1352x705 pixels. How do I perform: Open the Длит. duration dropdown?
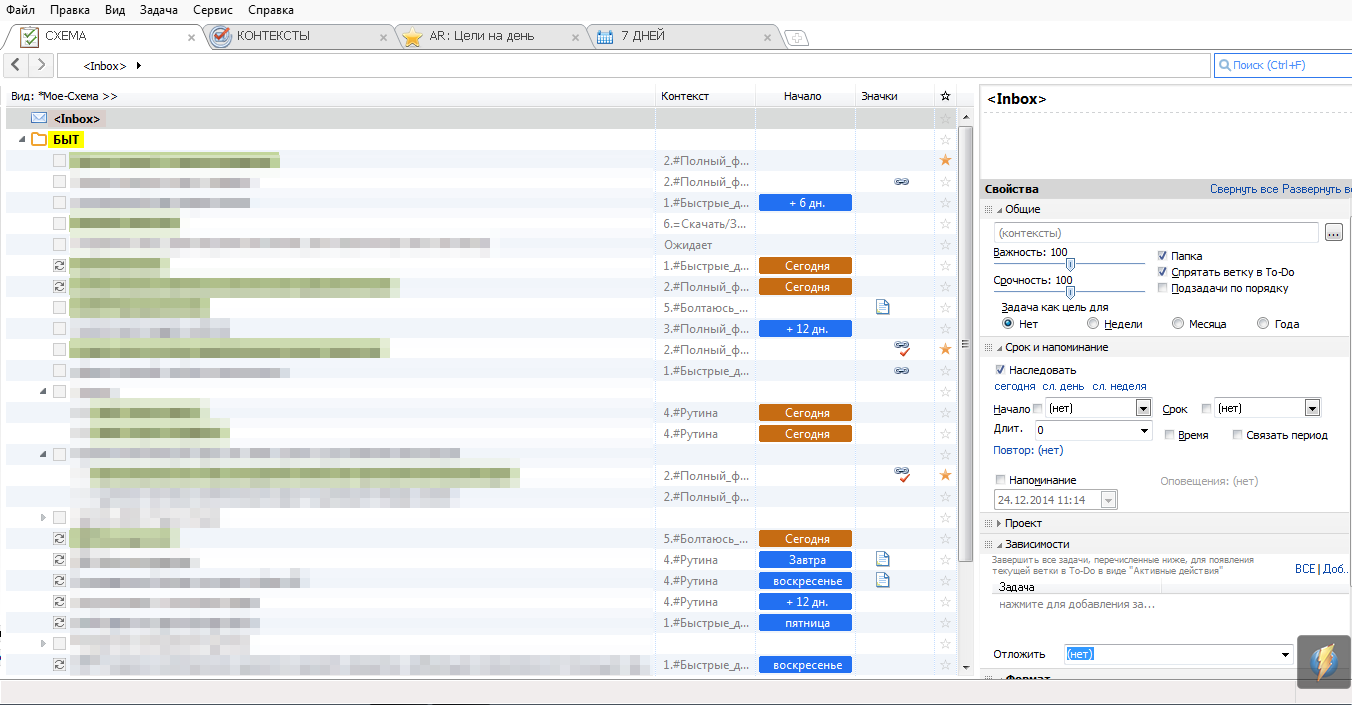tap(1144, 431)
